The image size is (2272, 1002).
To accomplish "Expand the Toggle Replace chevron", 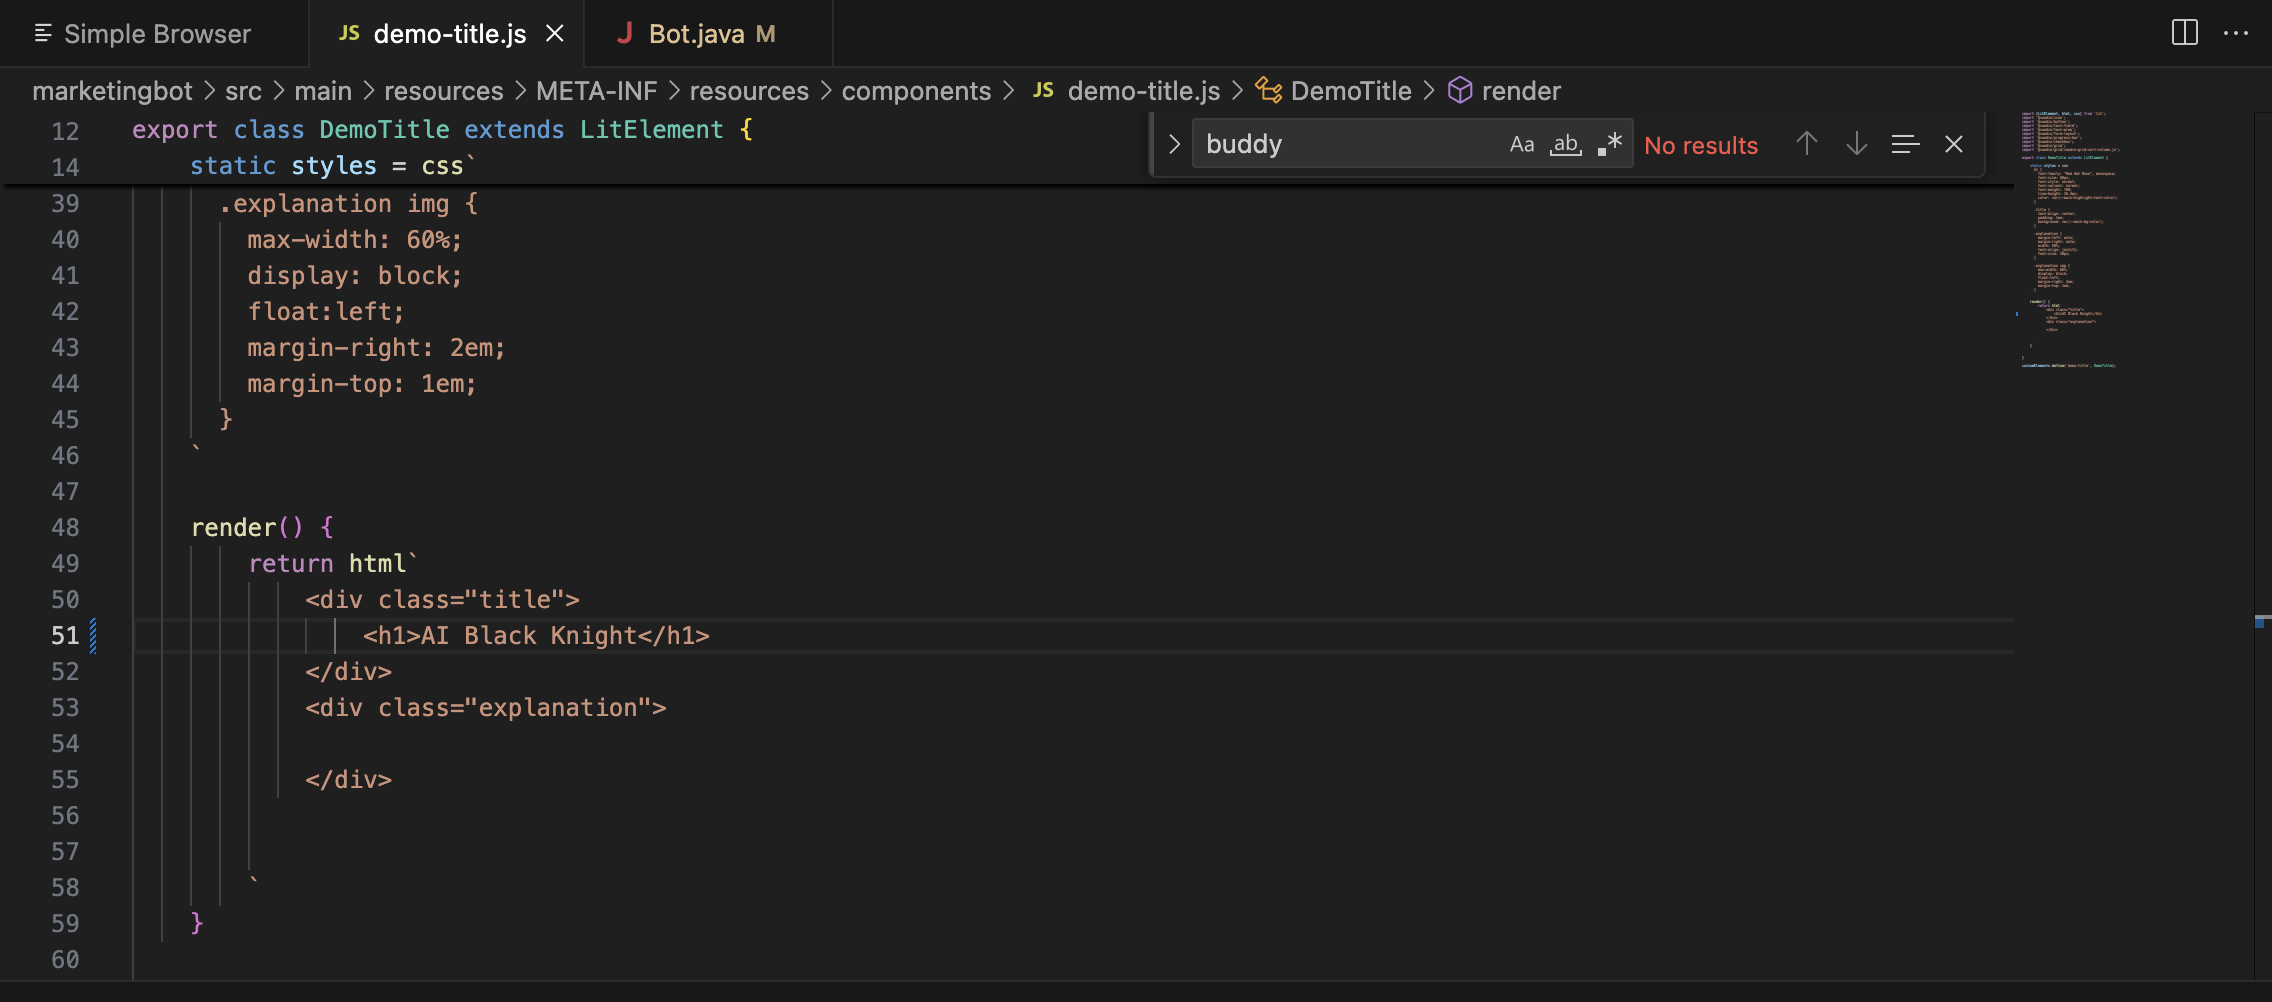I will tap(1174, 145).
